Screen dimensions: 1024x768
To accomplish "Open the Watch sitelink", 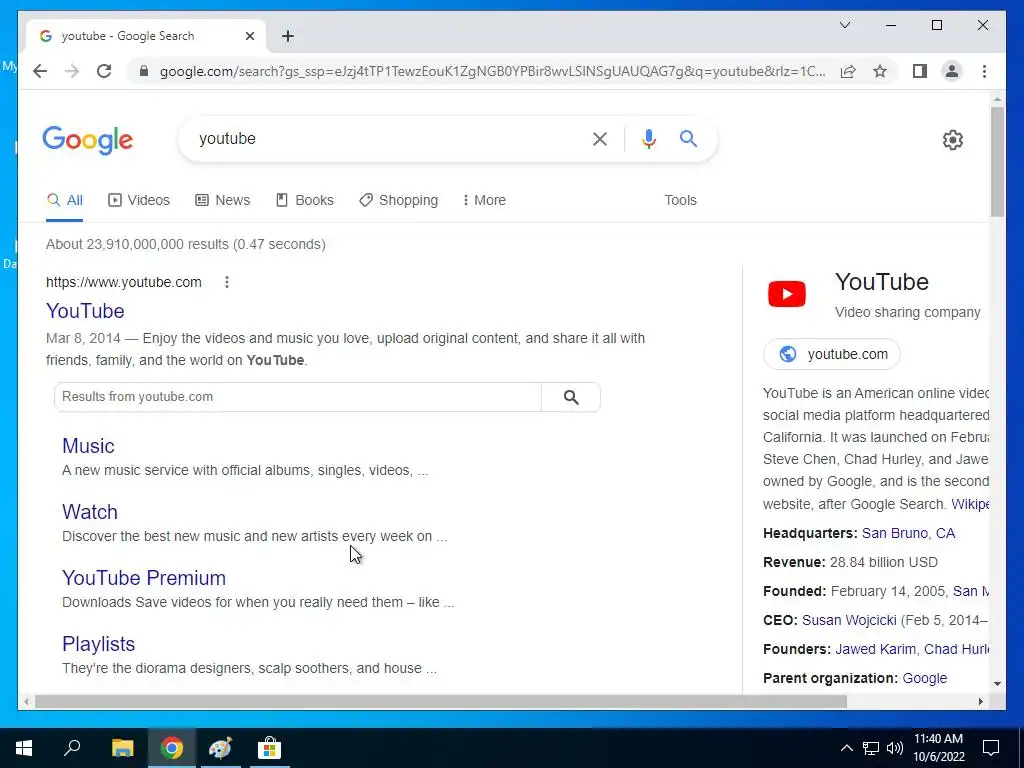I will (x=90, y=512).
